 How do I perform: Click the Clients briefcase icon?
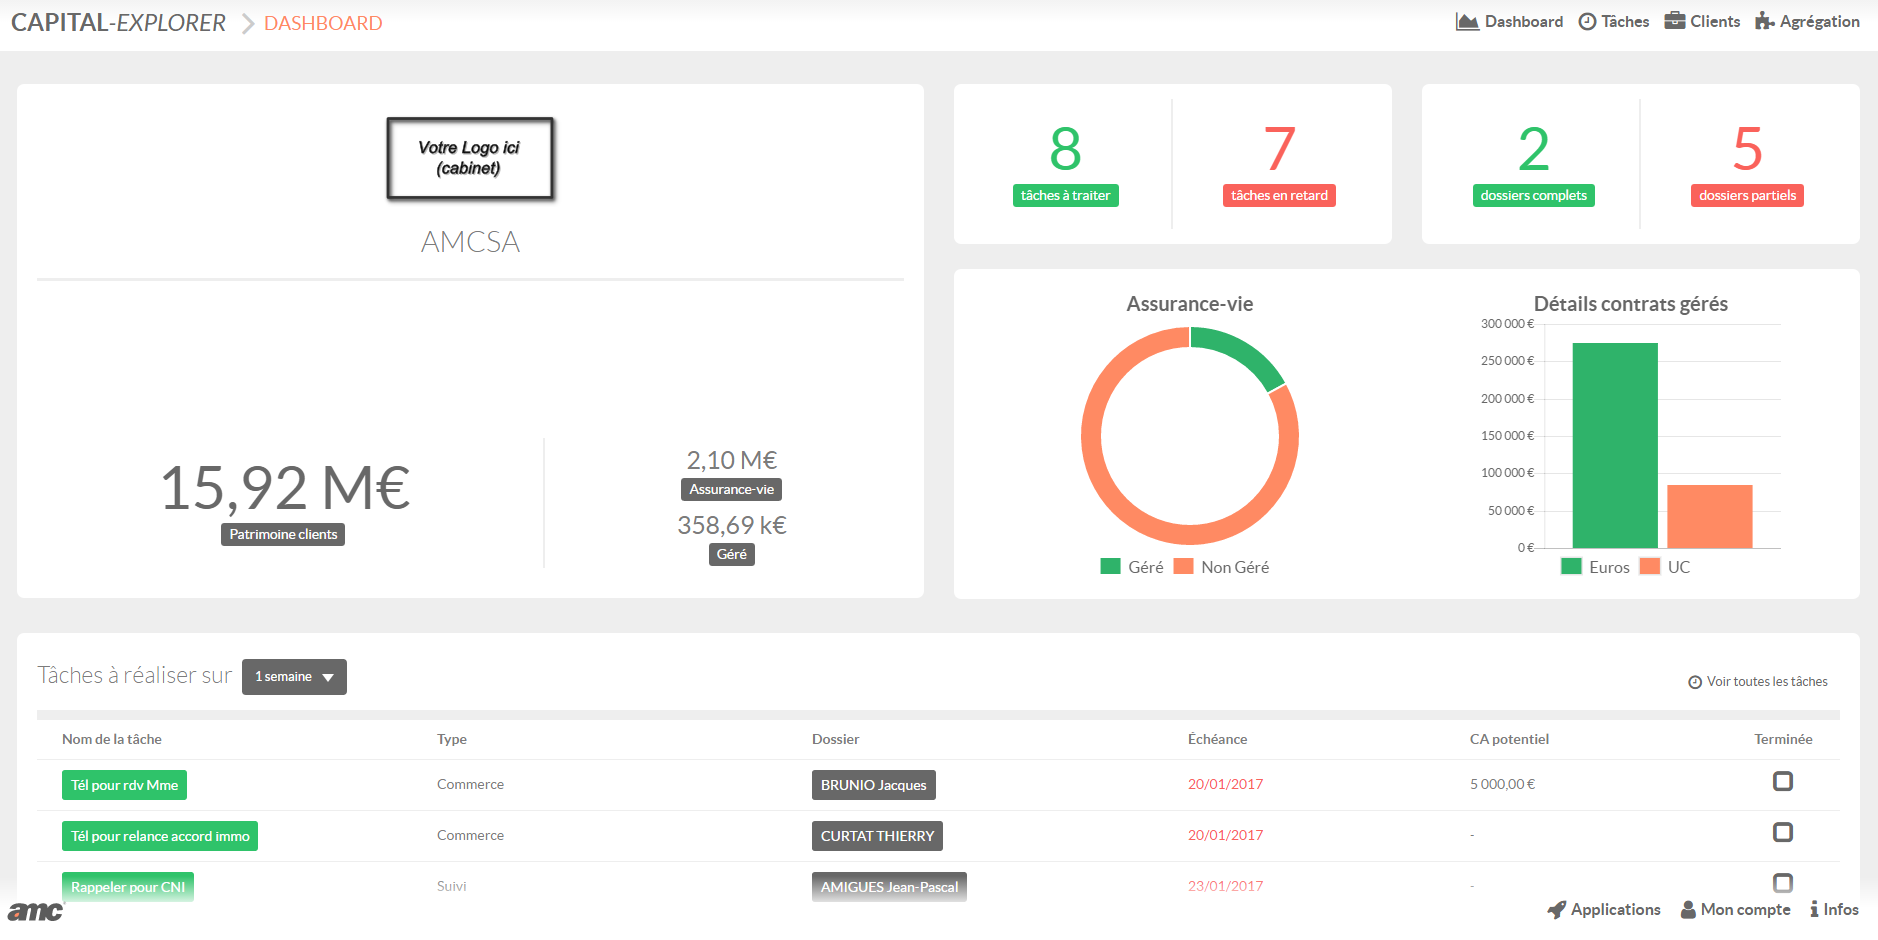1675,21
